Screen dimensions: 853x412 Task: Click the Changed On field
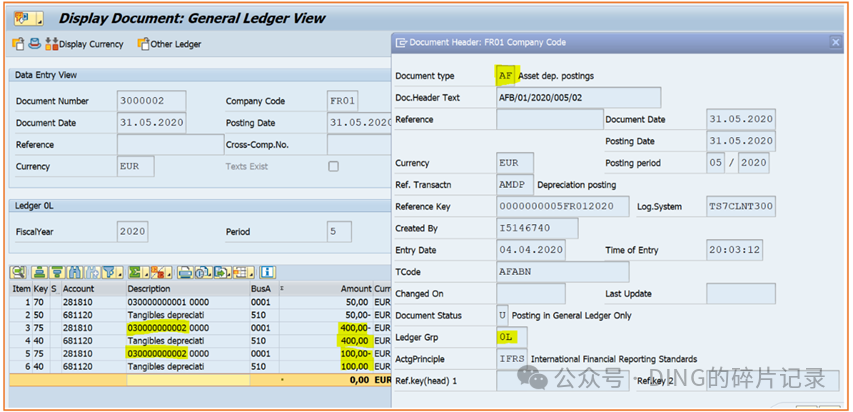click(530, 293)
